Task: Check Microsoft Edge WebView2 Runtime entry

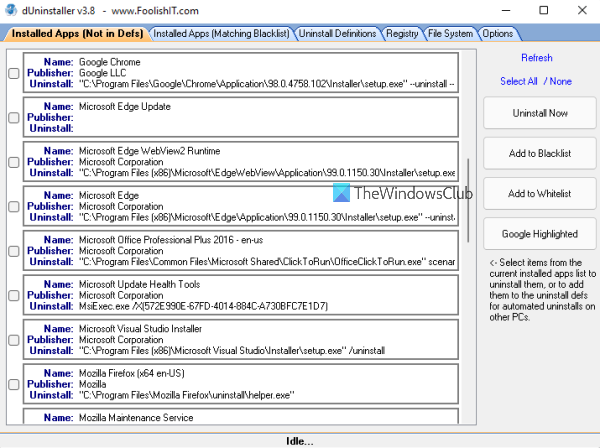Action: [x=14, y=162]
